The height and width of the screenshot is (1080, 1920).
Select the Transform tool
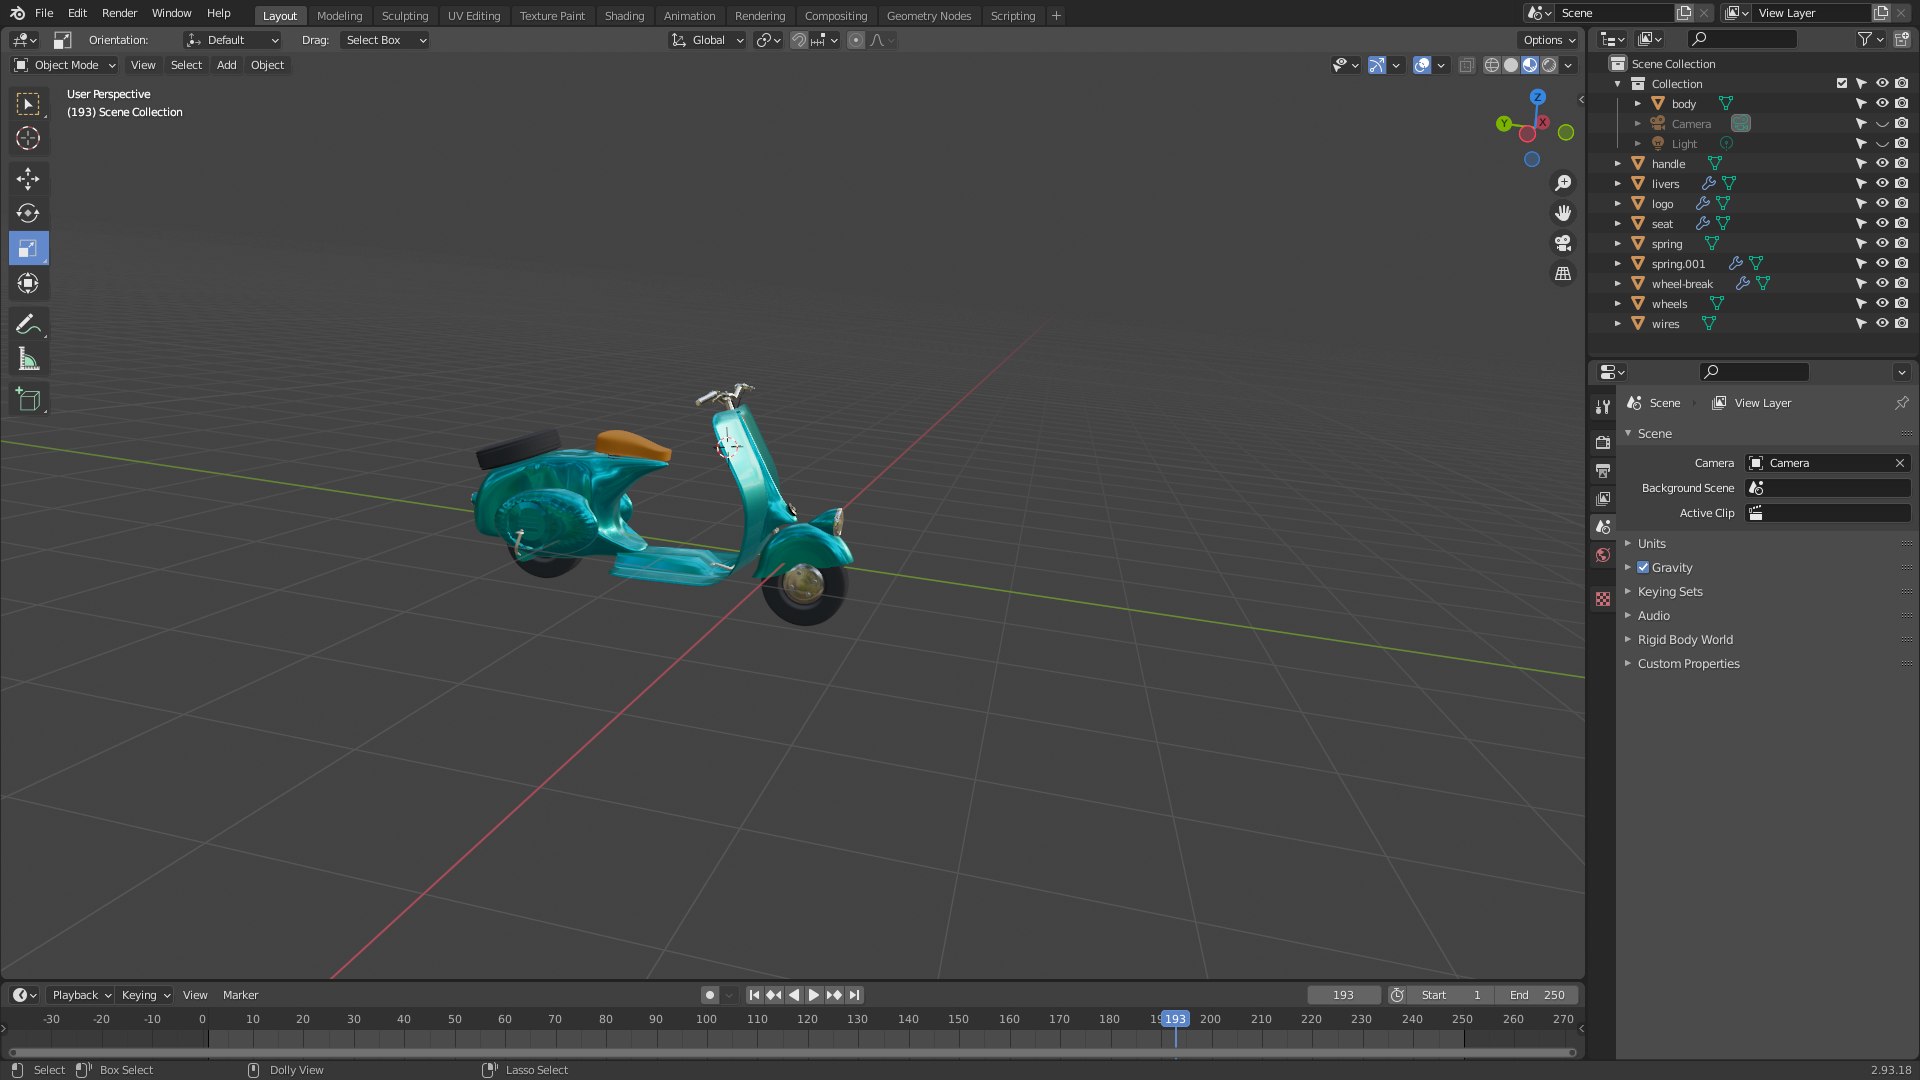click(28, 283)
